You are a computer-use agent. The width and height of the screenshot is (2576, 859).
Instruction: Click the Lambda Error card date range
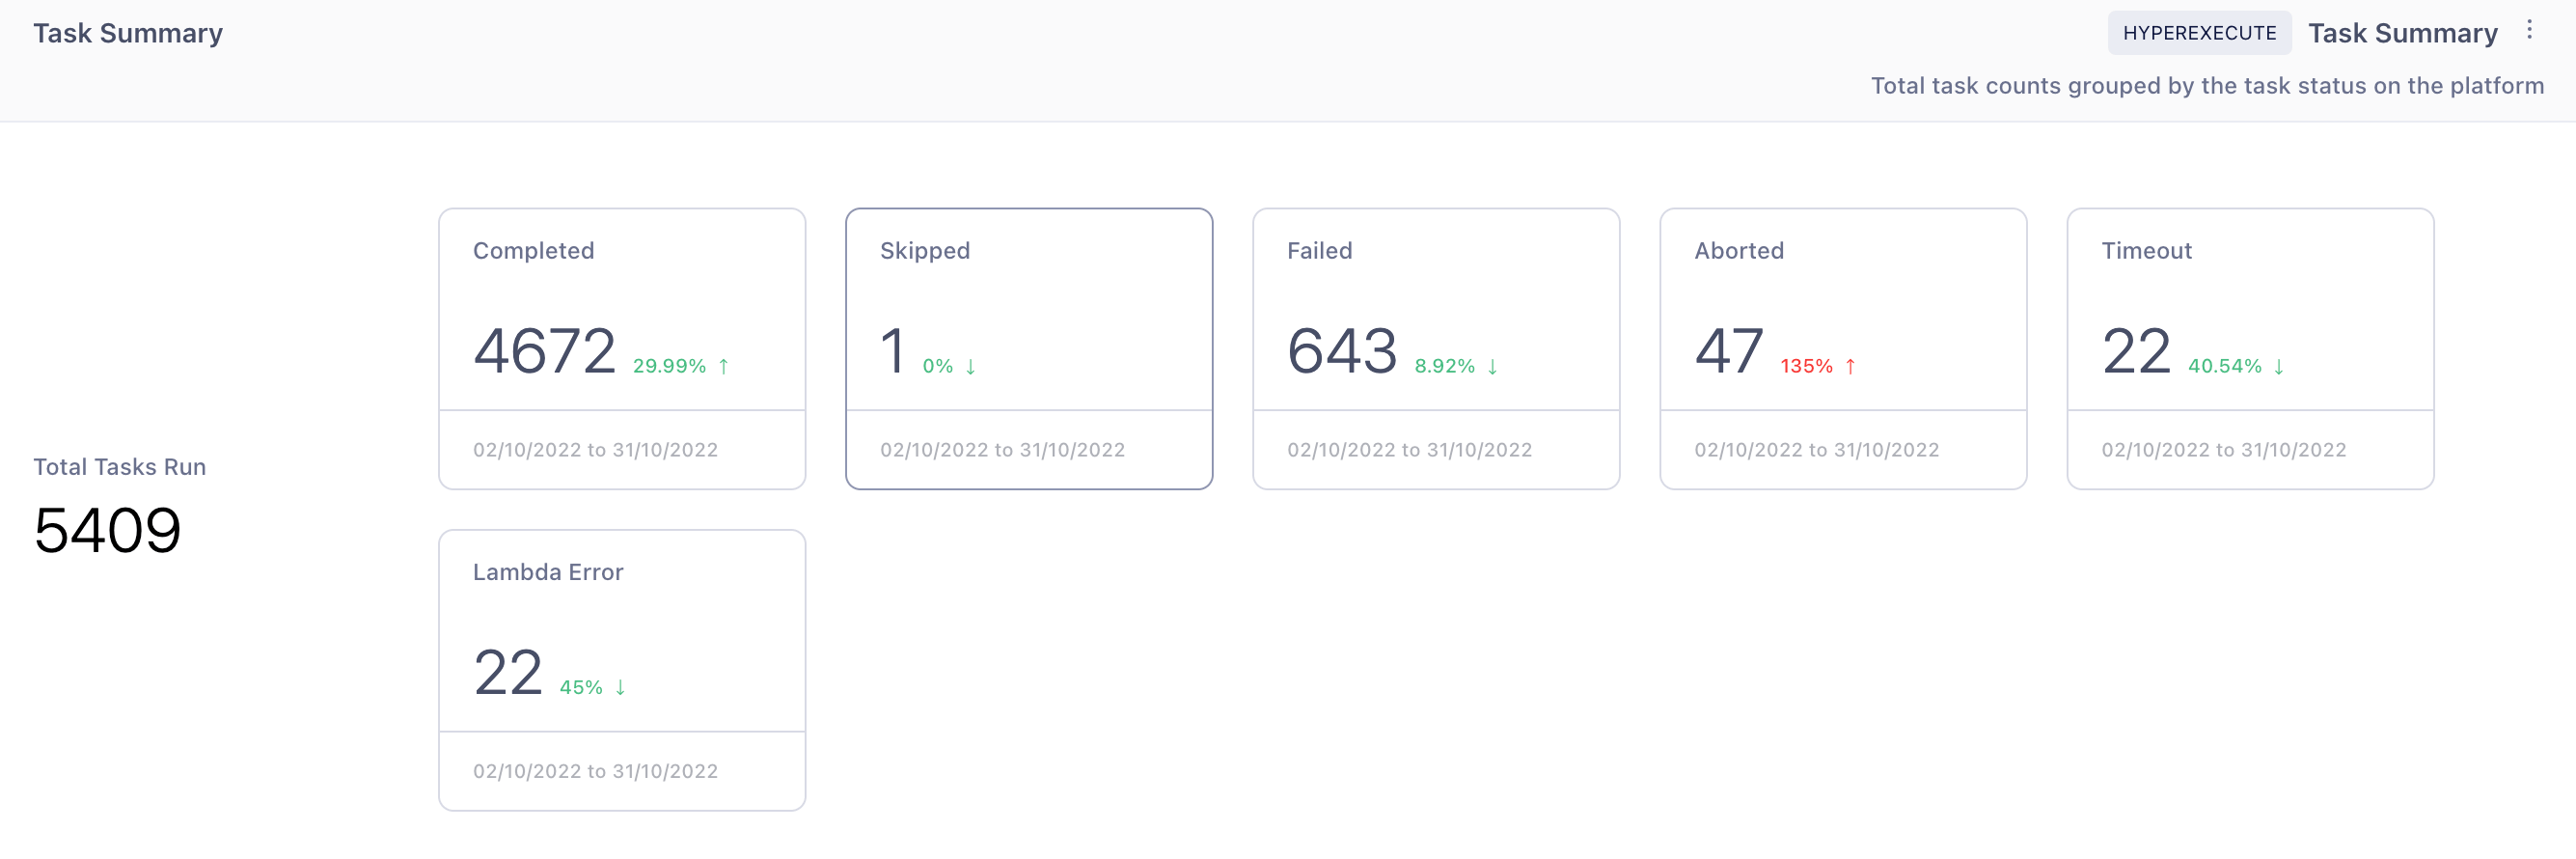tap(595, 771)
